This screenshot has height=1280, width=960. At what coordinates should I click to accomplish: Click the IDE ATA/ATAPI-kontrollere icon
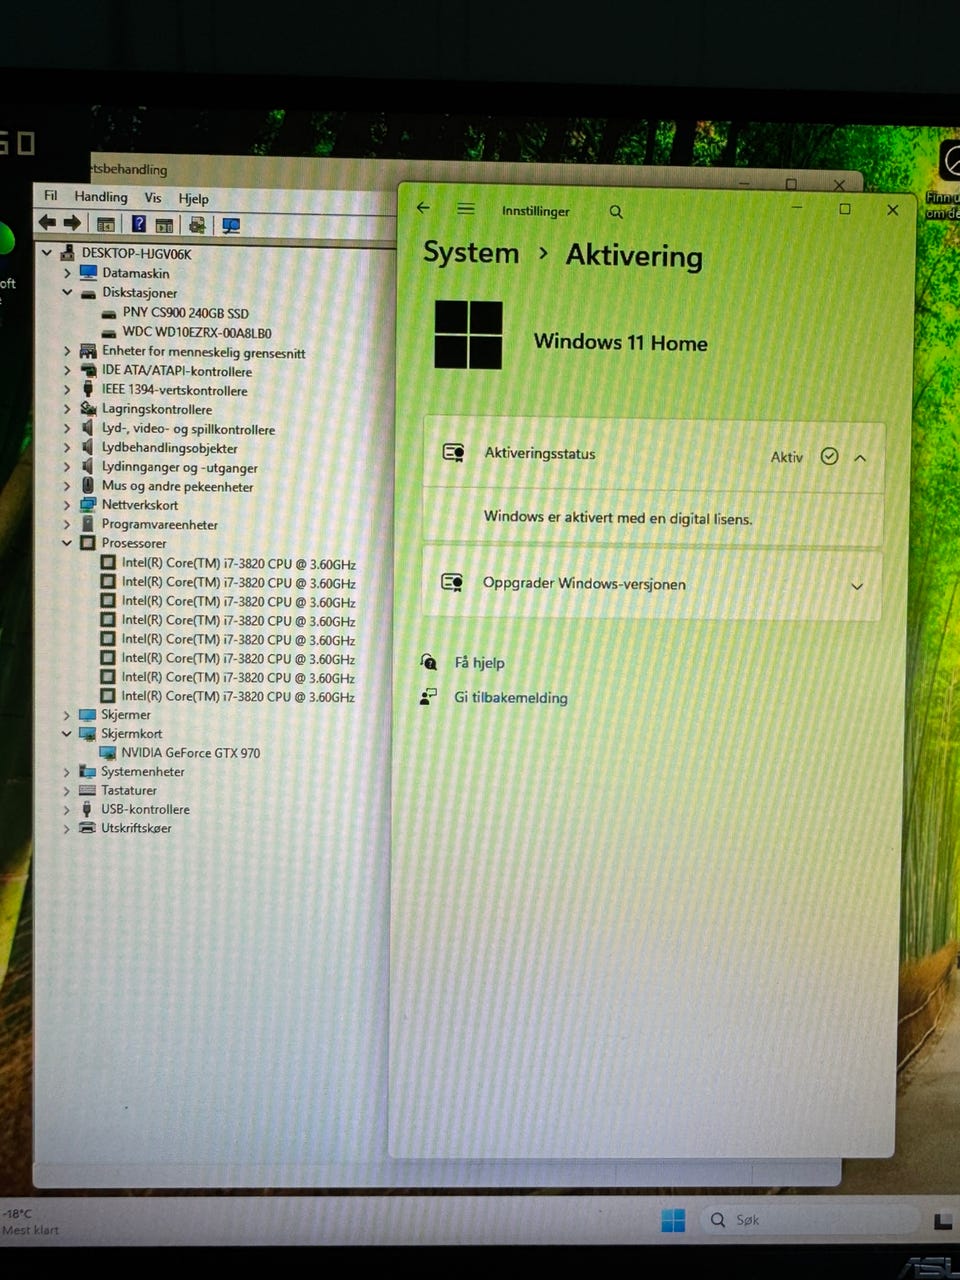coord(88,370)
